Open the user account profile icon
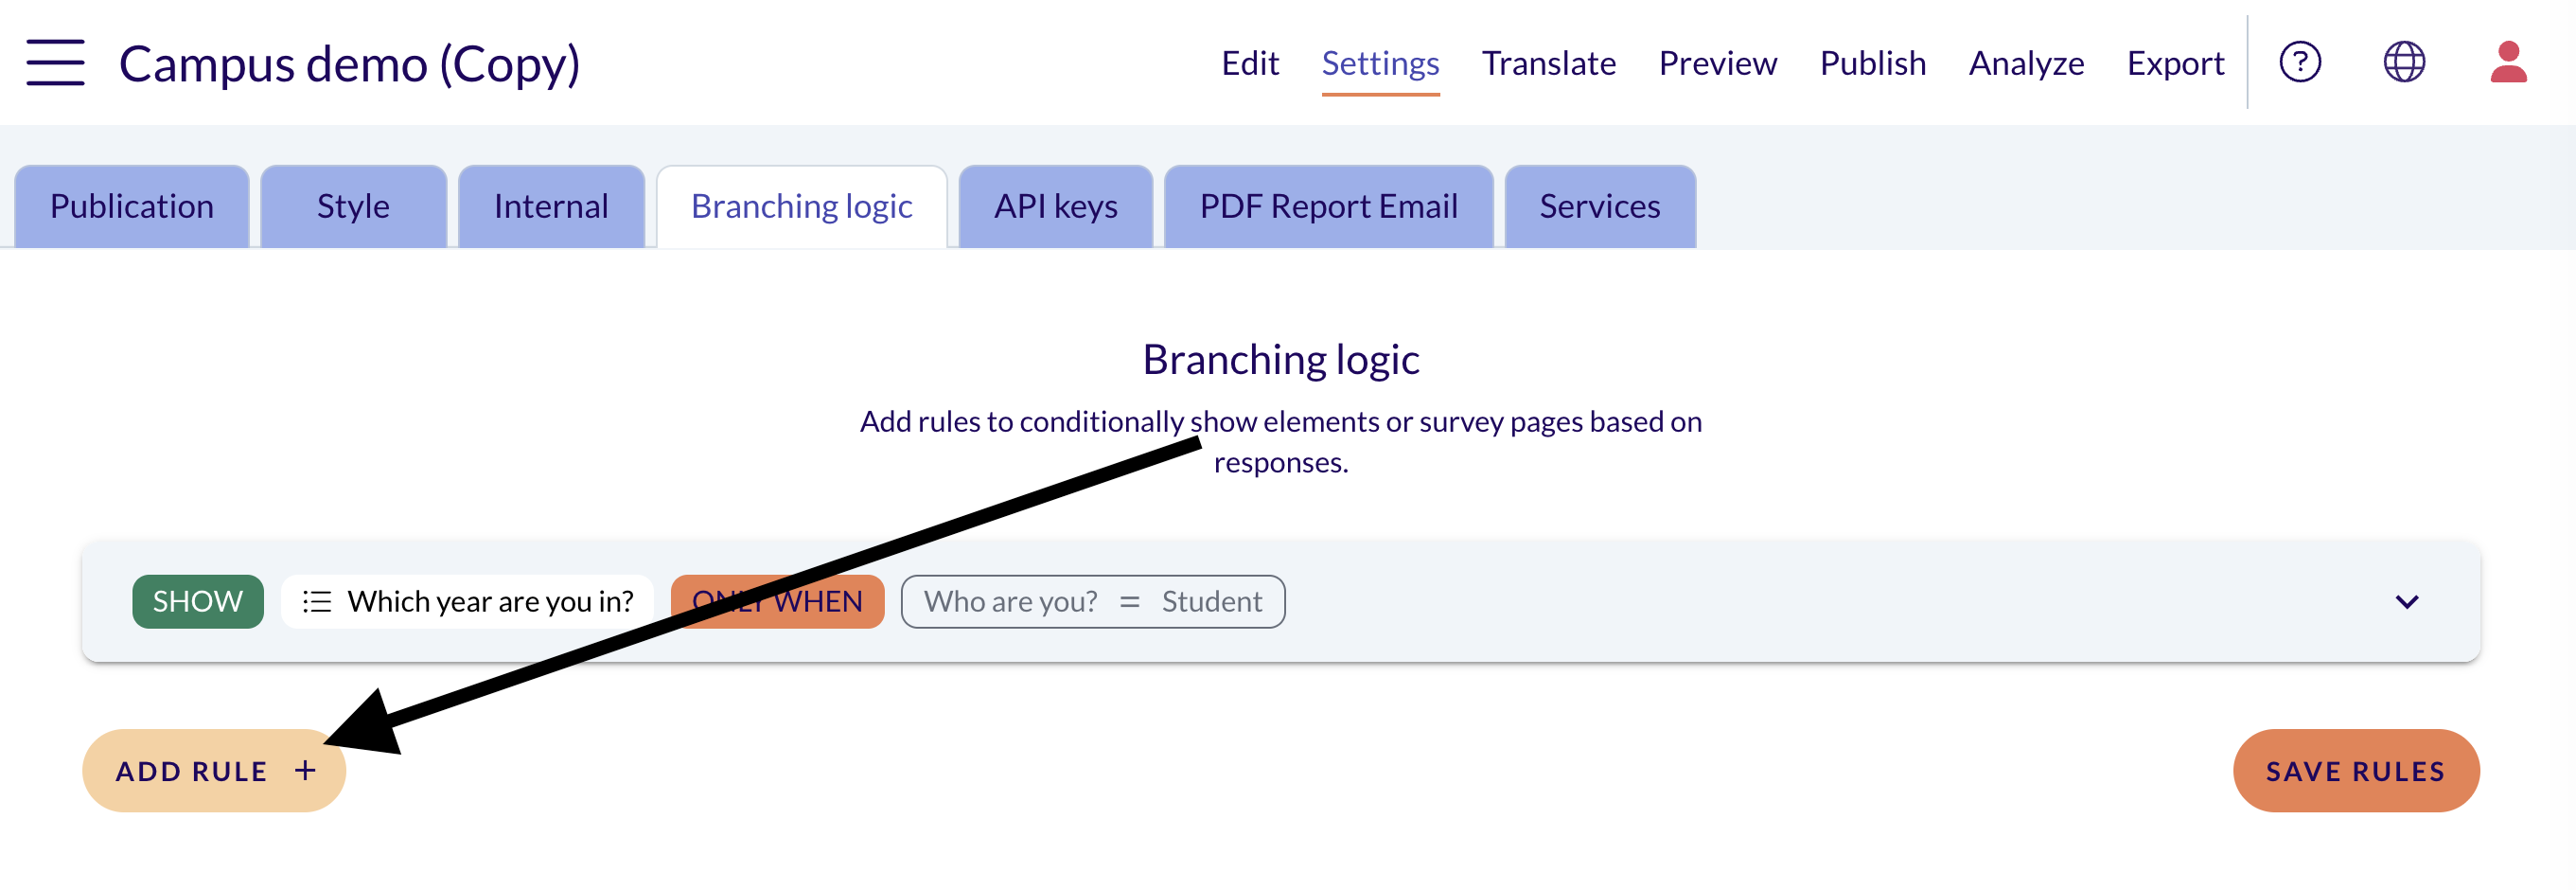 (2508, 62)
